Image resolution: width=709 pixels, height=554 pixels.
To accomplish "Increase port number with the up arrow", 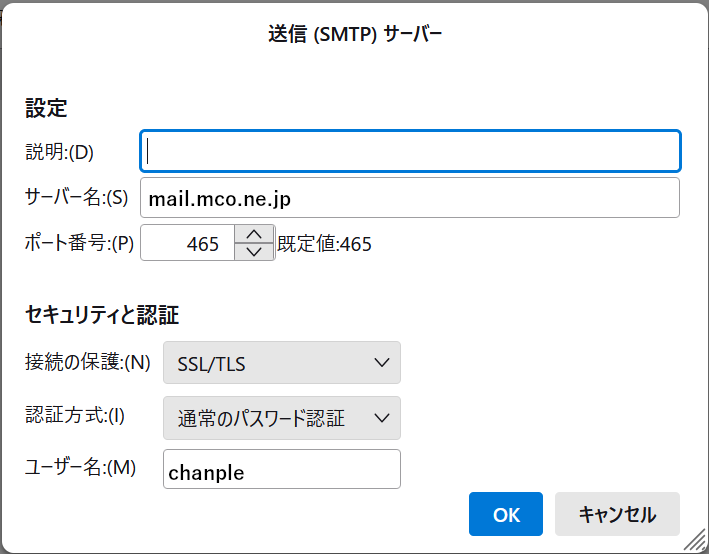I will 255,234.
